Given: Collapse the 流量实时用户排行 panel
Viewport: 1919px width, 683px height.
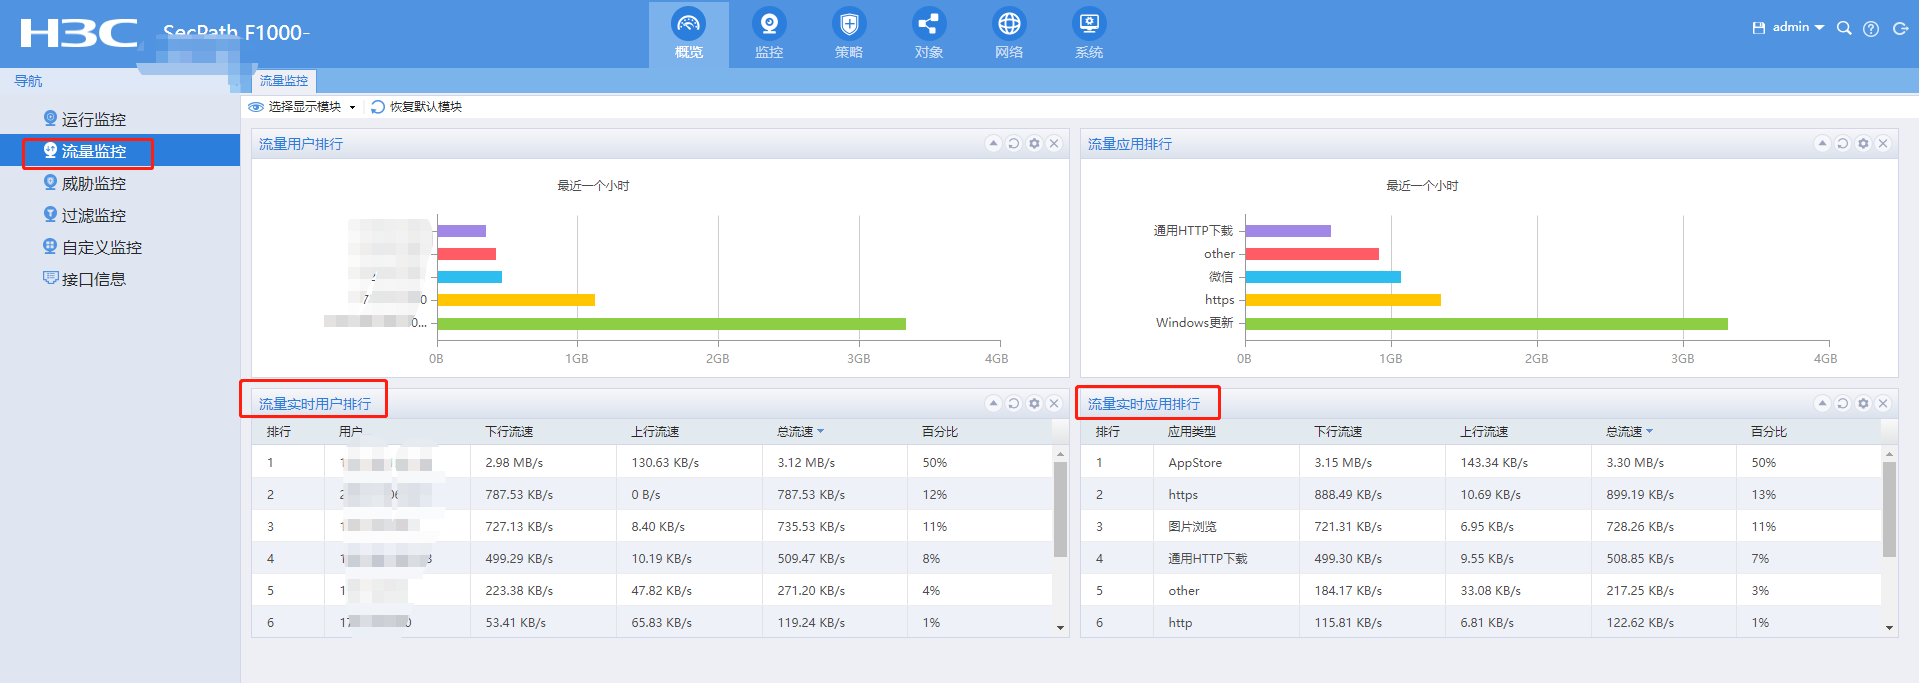Looking at the screenshot, I should [993, 403].
